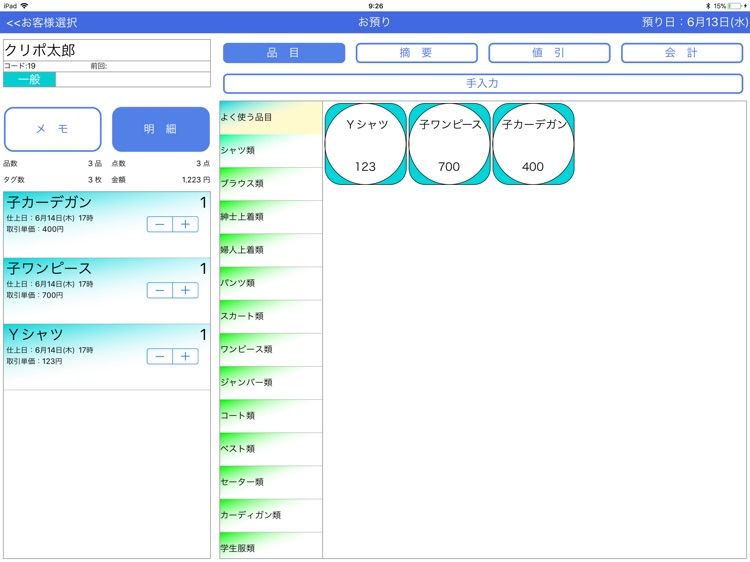Select the コート類 category
Screen dimensions: 750x562
[271, 416]
